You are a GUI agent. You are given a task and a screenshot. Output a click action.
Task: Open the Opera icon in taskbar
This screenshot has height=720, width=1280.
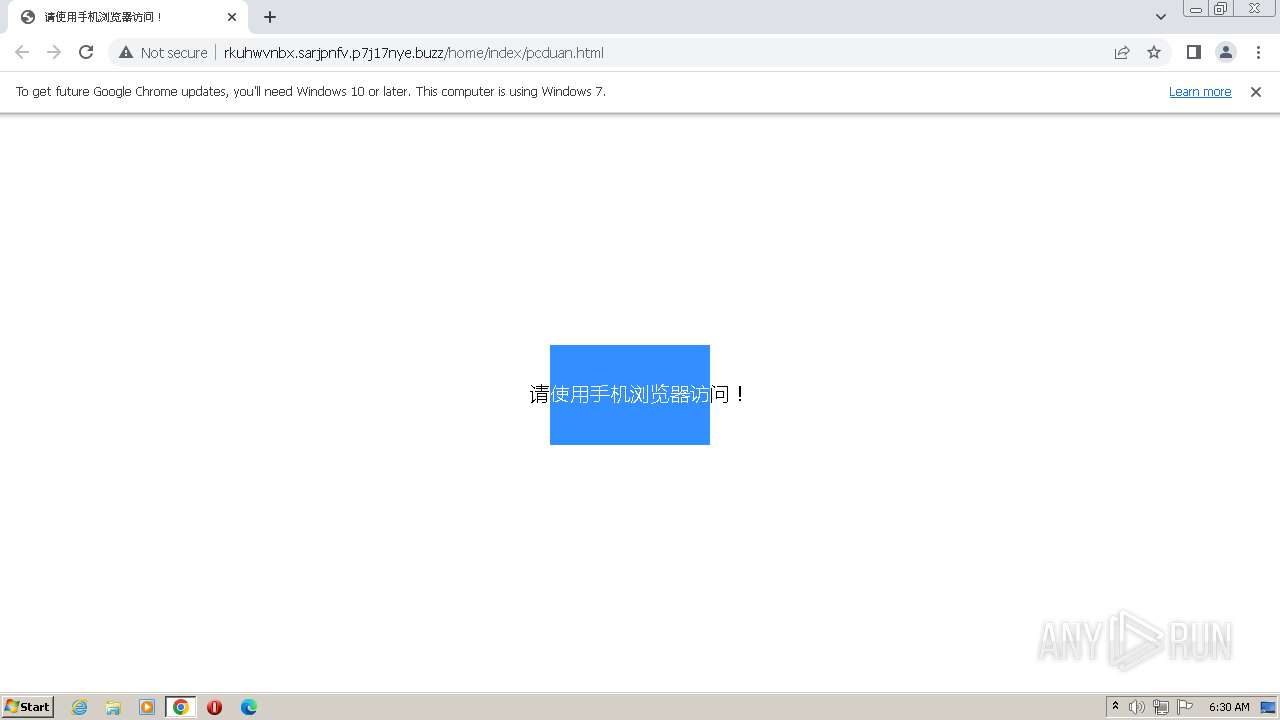coord(214,707)
